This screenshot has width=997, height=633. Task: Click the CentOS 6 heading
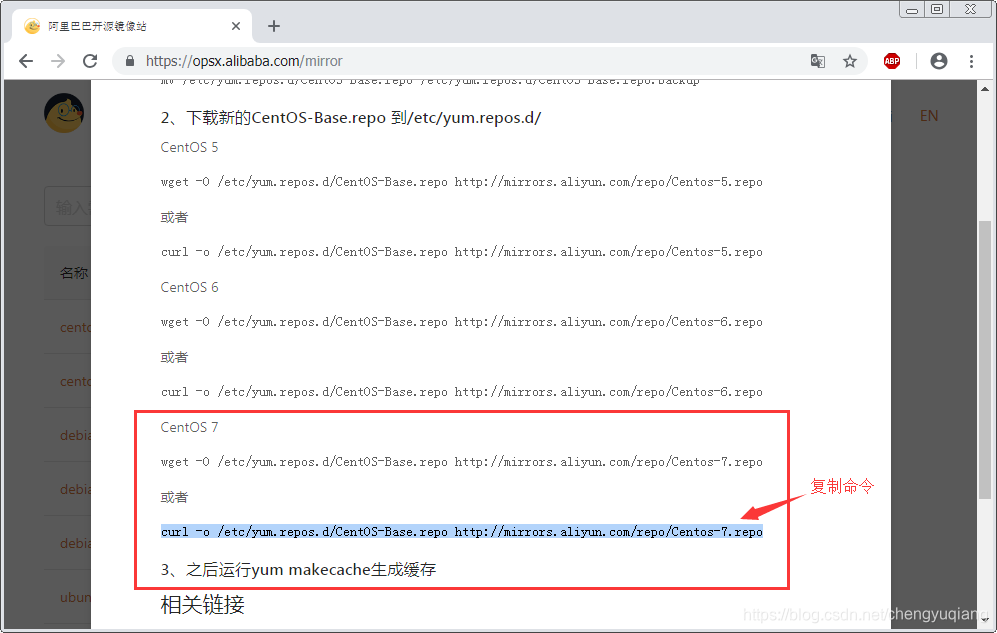click(x=189, y=287)
